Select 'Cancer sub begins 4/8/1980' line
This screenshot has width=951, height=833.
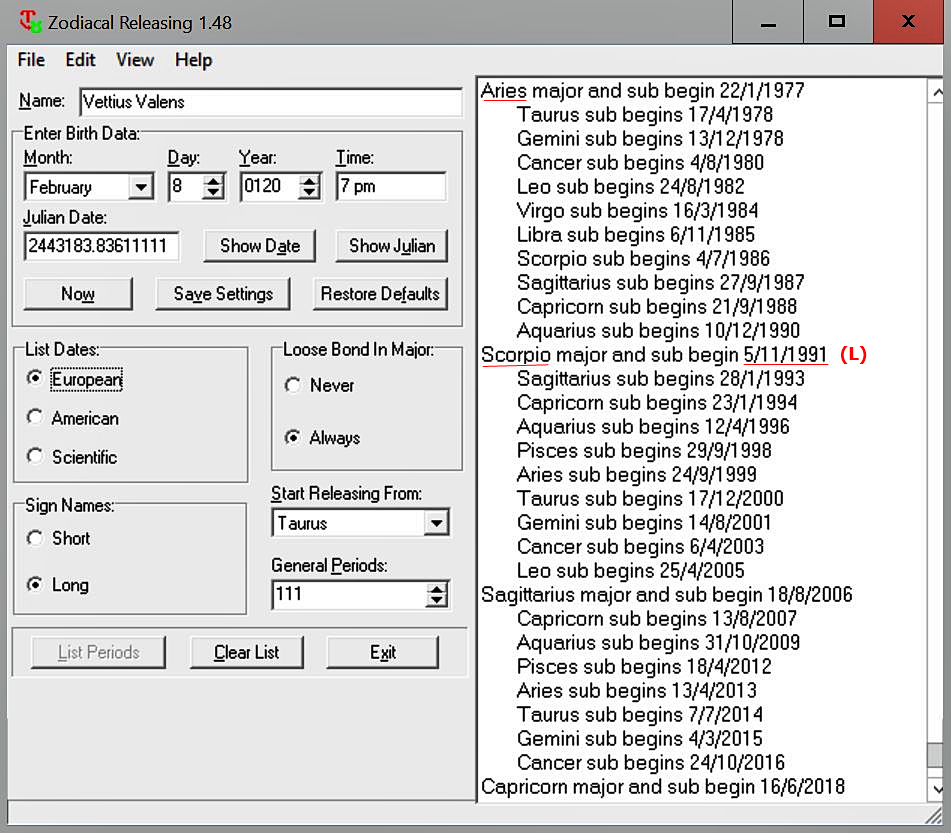pos(640,163)
